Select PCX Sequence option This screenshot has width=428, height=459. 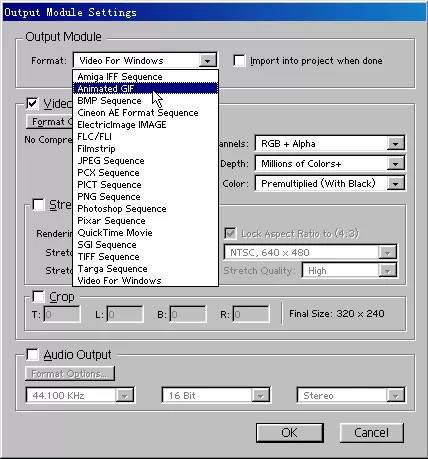pos(145,173)
